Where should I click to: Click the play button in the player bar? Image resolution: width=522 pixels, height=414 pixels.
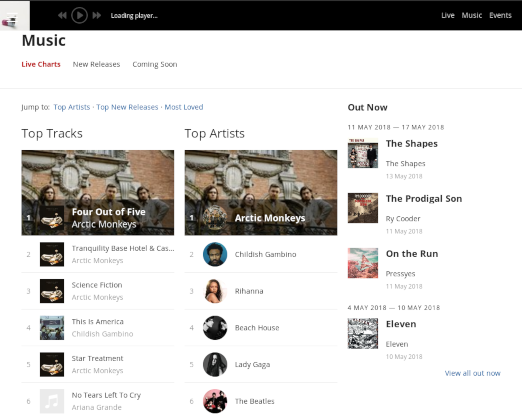tap(79, 15)
